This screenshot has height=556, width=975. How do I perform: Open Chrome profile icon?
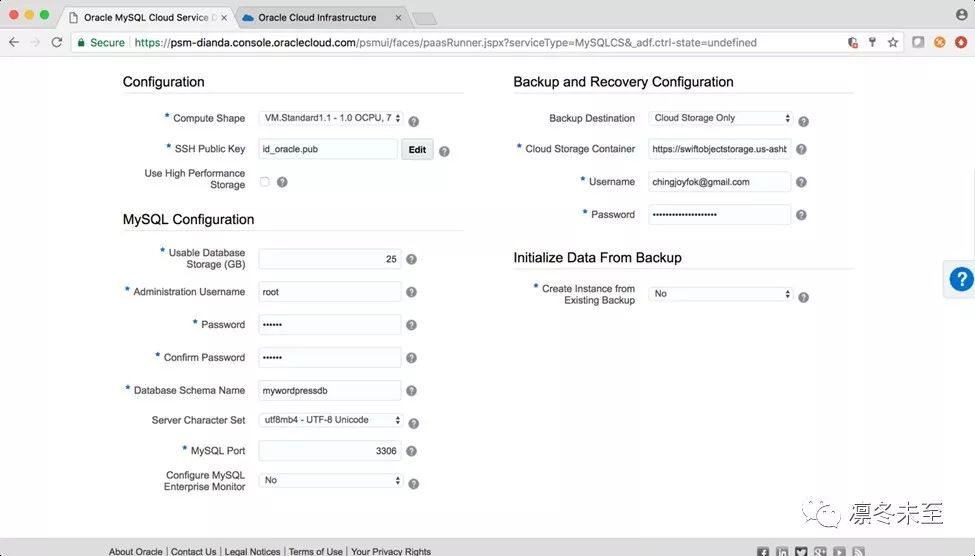point(961,14)
